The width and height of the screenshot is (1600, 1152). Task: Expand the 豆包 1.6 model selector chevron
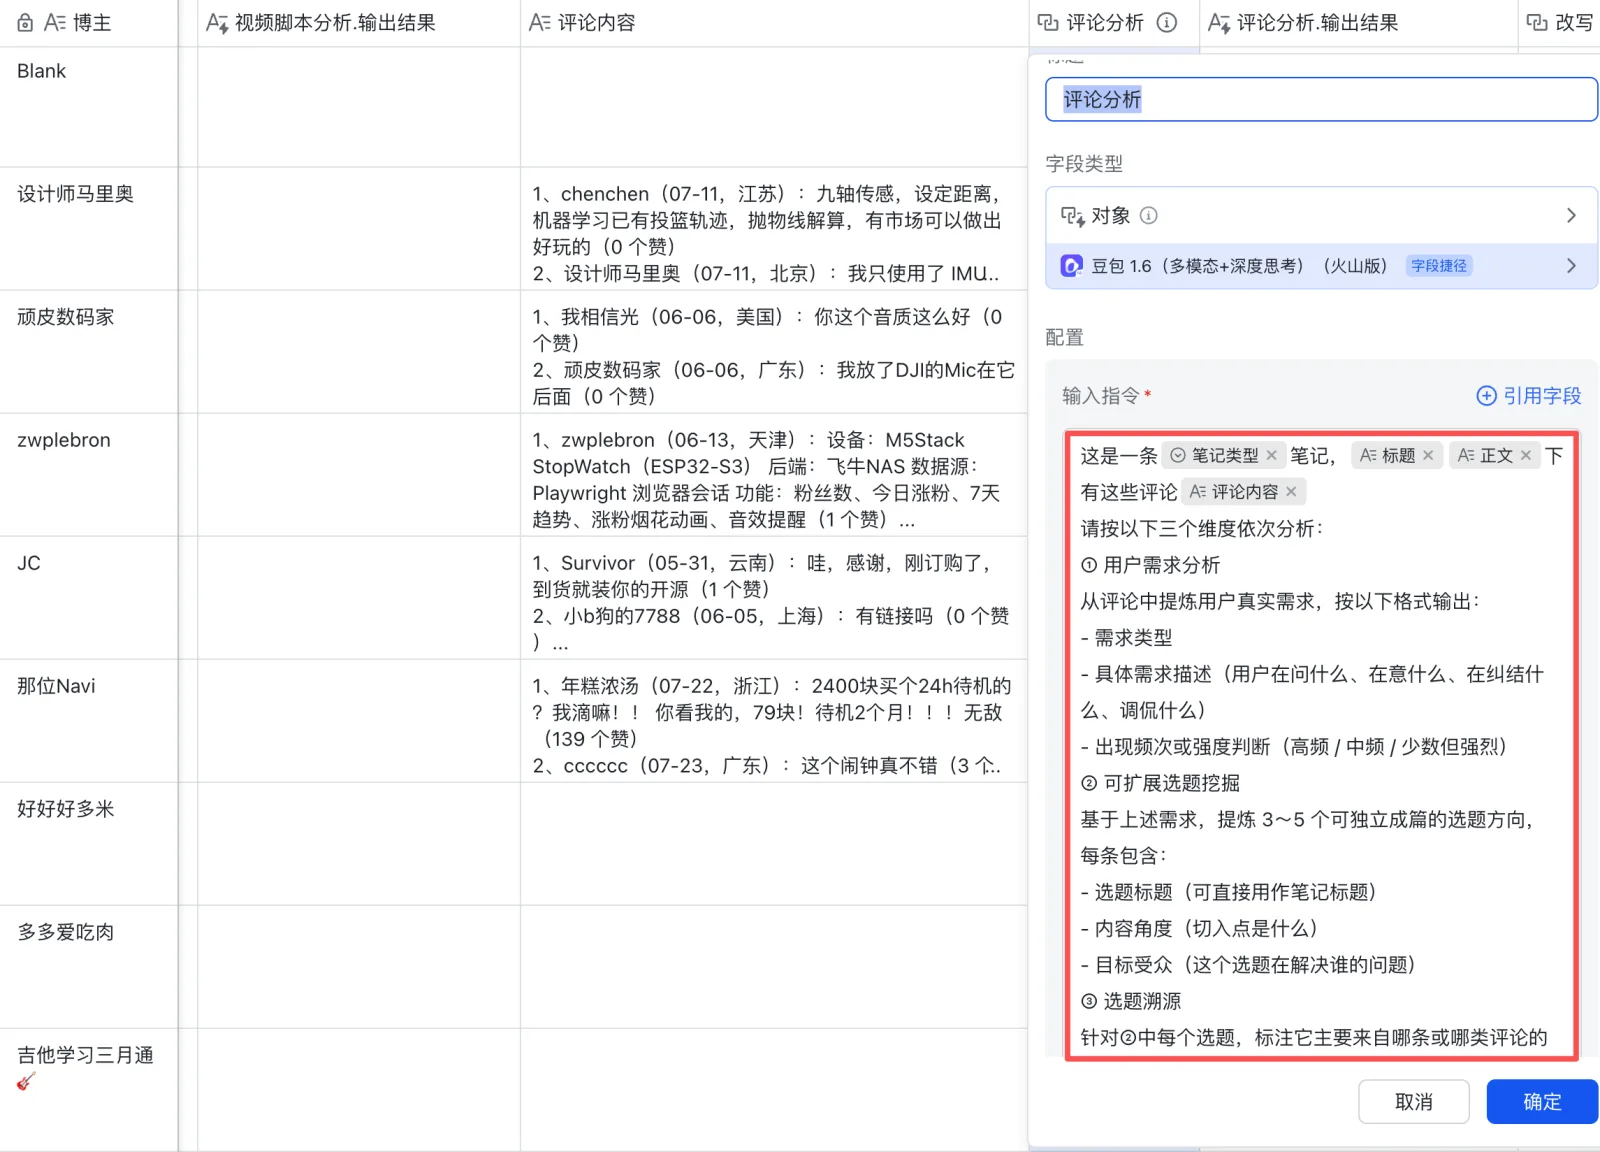pyautogui.click(x=1571, y=266)
